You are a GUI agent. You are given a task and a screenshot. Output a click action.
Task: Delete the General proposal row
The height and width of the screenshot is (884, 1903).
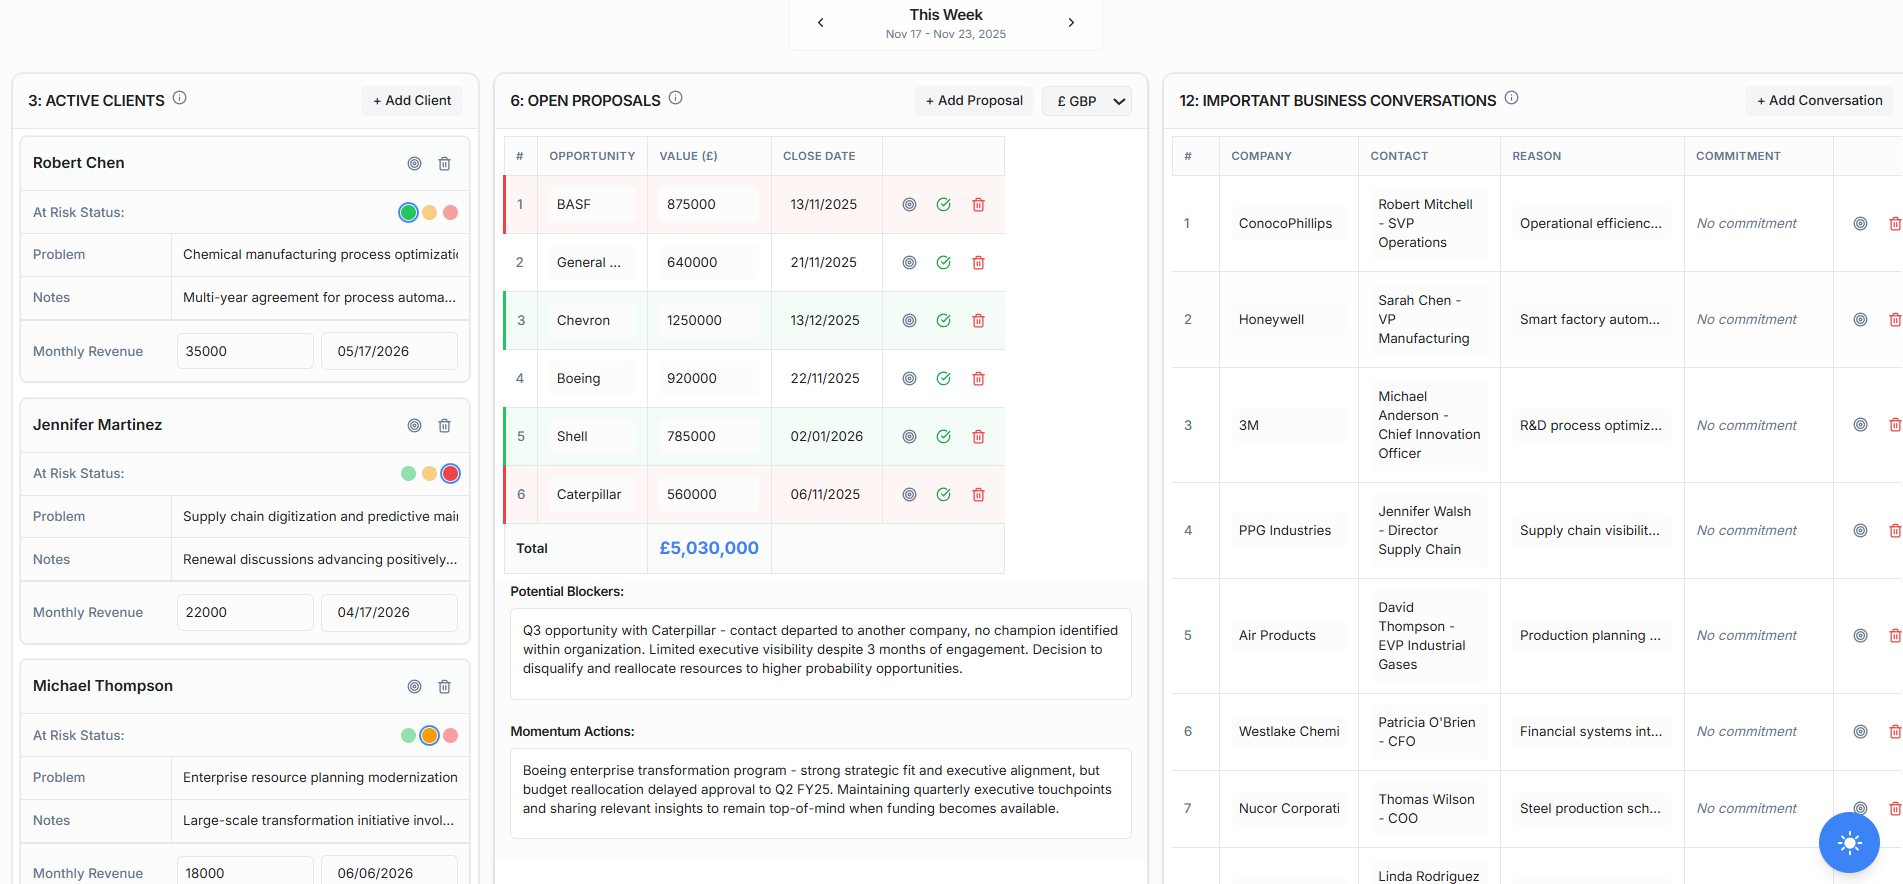pyautogui.click(x=978, y=263)
